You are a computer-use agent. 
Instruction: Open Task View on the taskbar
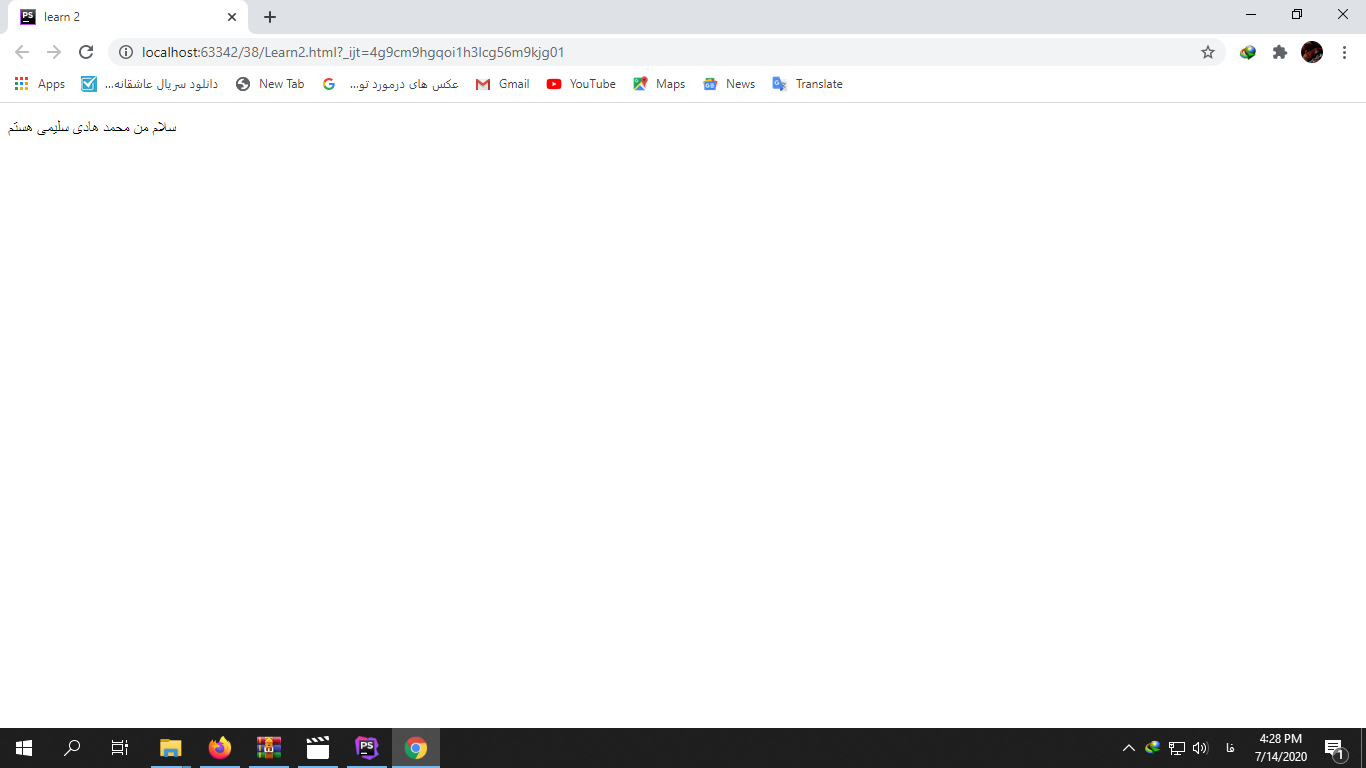click(x=120, y=748)
